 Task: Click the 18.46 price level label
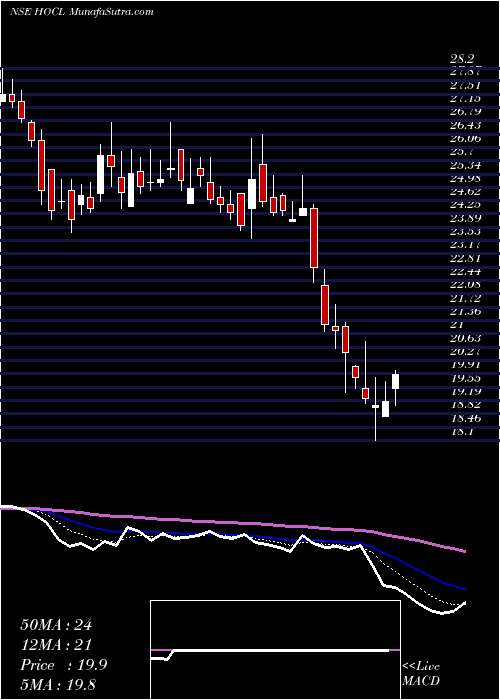[x=465, y=417]
